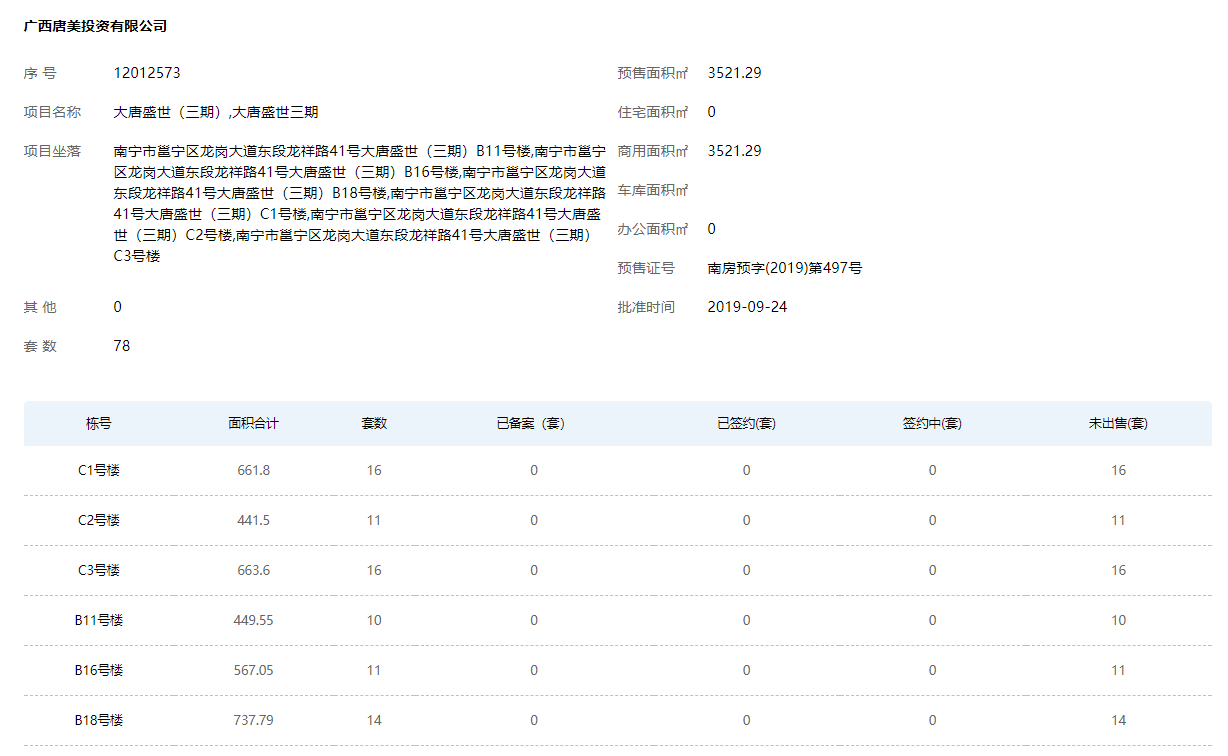Click area total 663.6 for C3号楼
The image size is (1228, 756).
pos(253,570)
